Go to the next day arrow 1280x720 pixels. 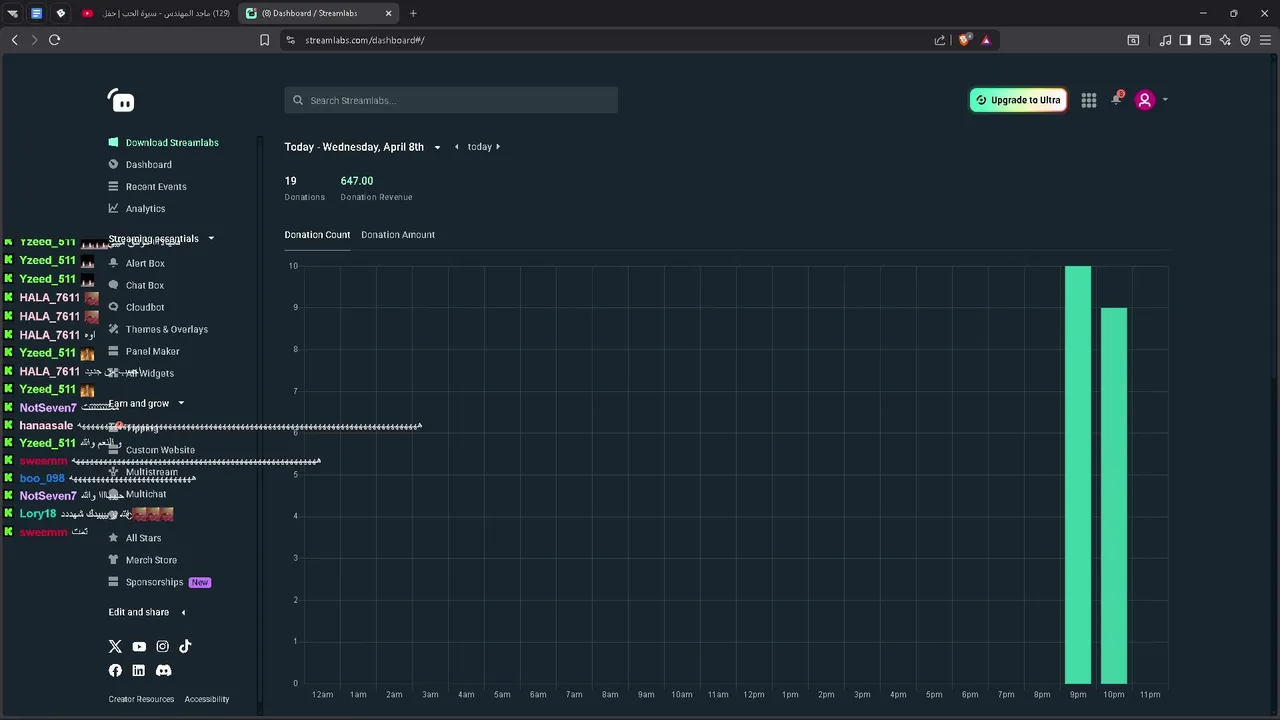click(498, 147)
